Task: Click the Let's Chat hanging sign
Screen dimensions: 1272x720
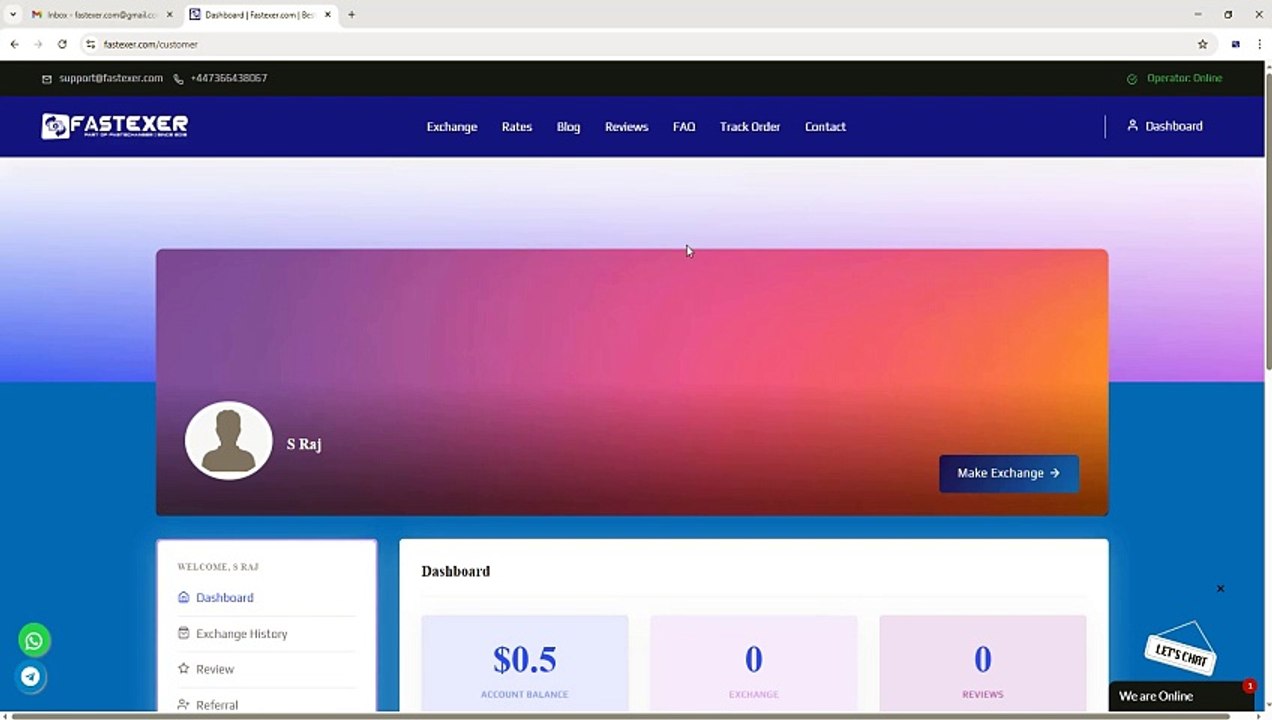Action: coord(1180,650)
